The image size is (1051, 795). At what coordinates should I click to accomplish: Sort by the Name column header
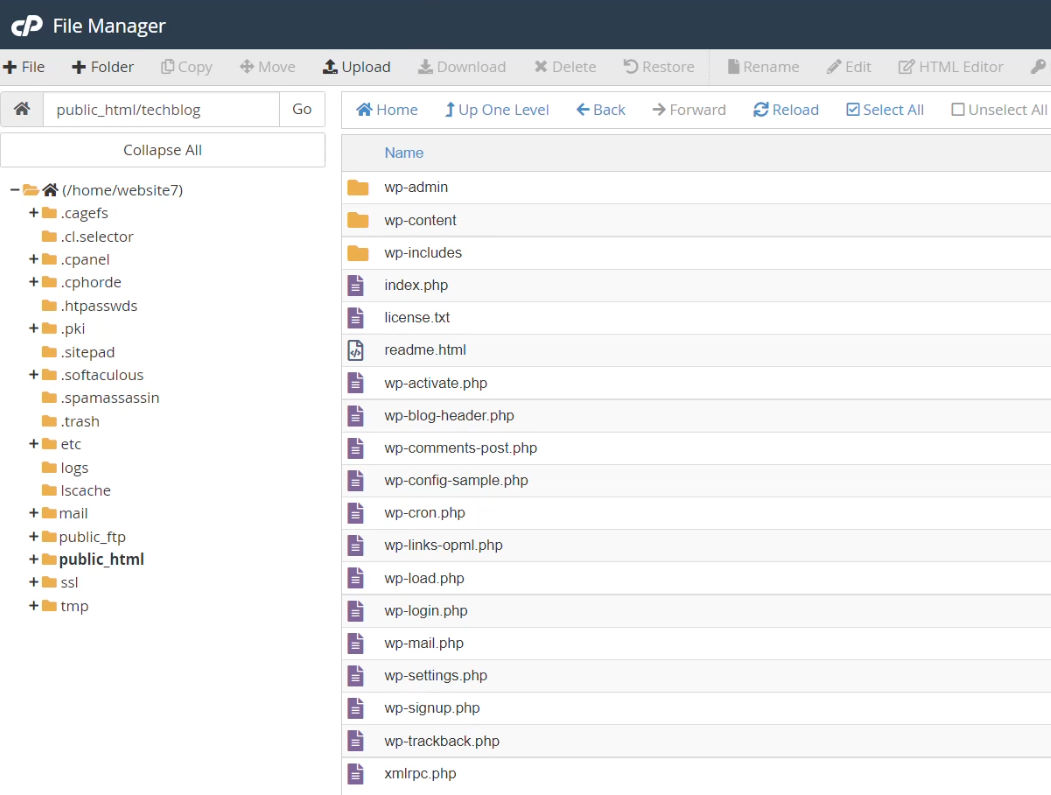click(x=404, y=153)
